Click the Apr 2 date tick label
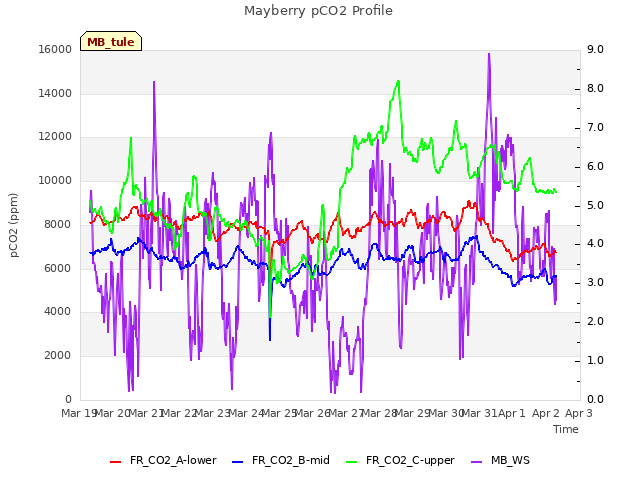This screenshot has height=480, width=640. pyautogui.click(x=546, y=413)
